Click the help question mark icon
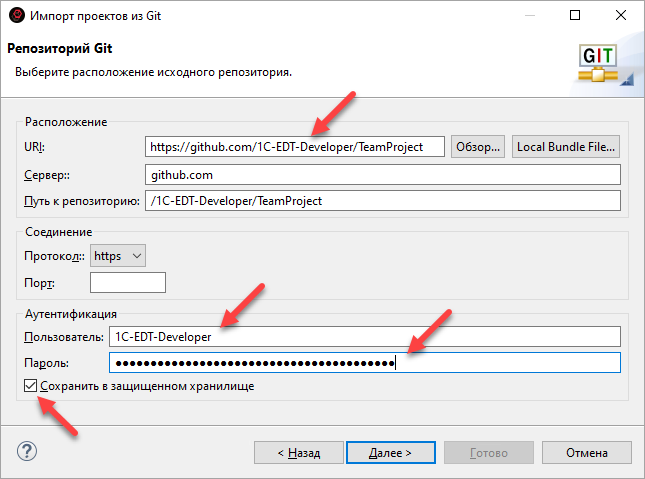 (x=28, y=451)
